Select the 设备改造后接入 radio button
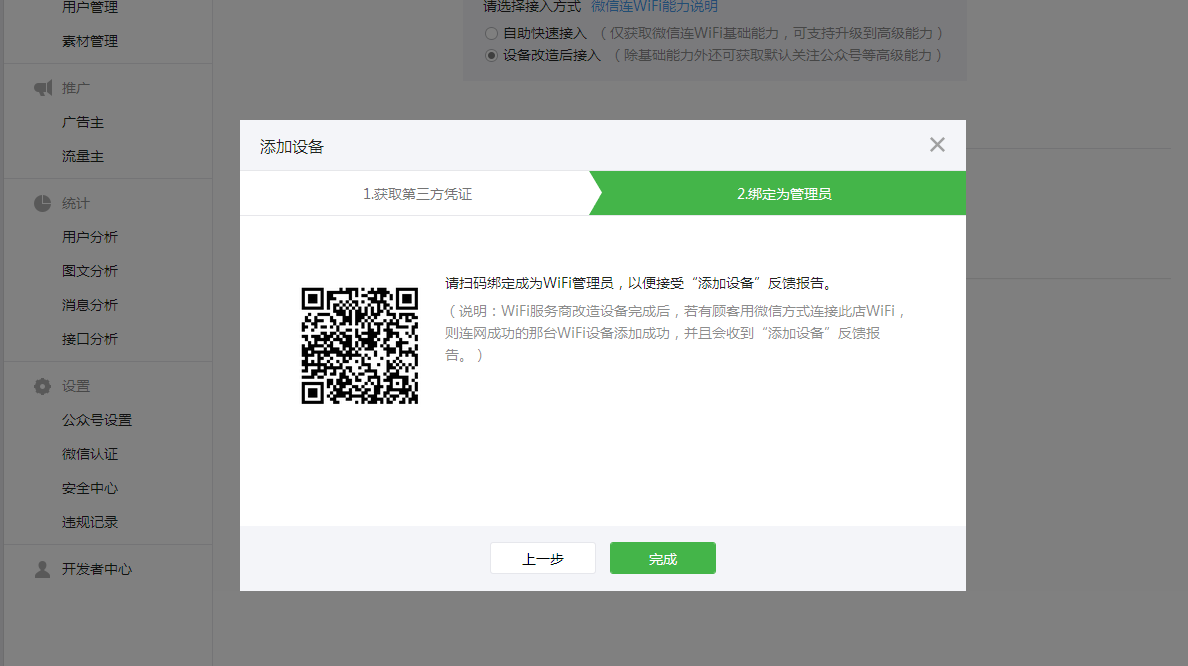Screen dimensions: 1188x666 491,55
